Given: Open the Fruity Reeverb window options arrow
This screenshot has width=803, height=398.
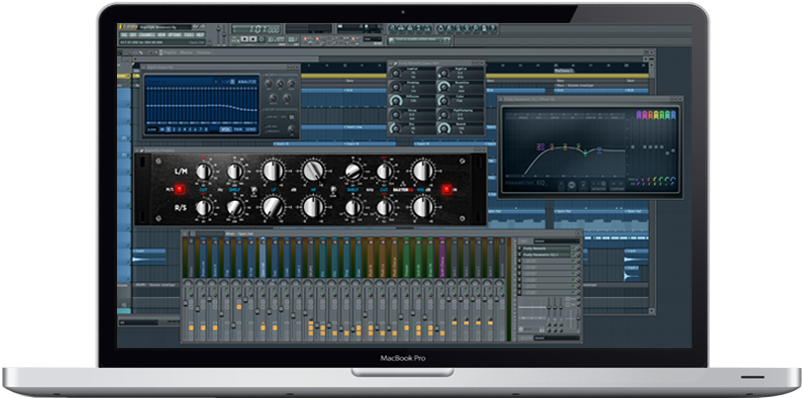Looking at the screenshot, I should [x=391, y=63].
